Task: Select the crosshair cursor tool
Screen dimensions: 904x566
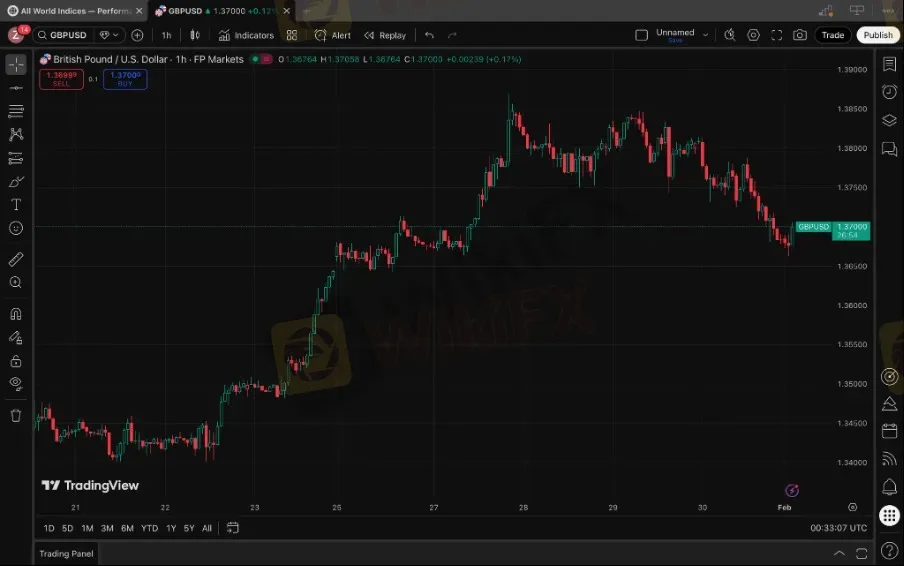Action: tap(16, 65)
